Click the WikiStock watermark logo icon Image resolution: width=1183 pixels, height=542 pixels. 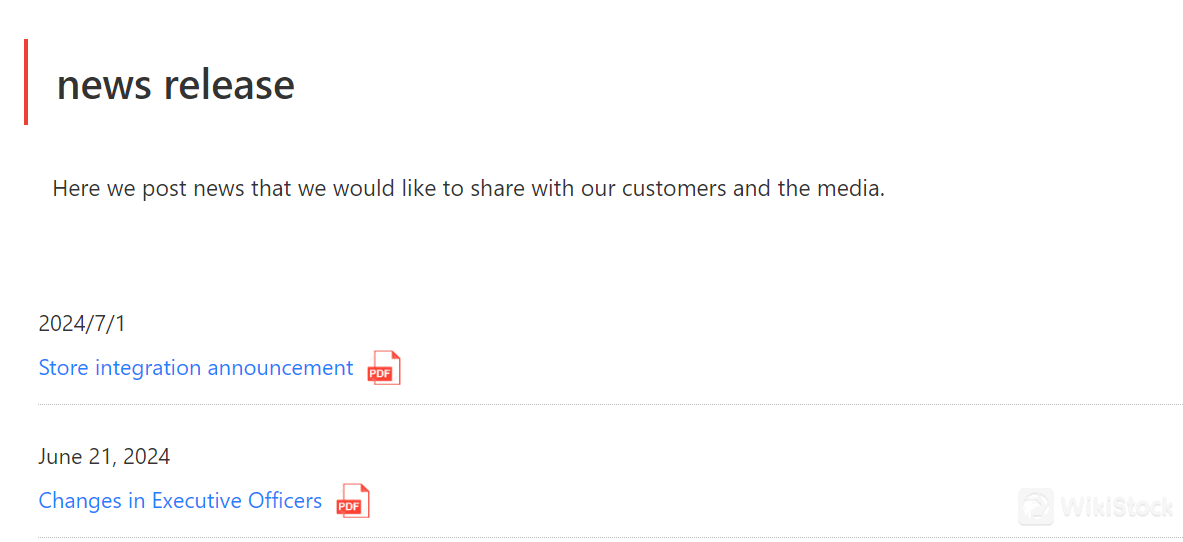[x=1036, y=507]
